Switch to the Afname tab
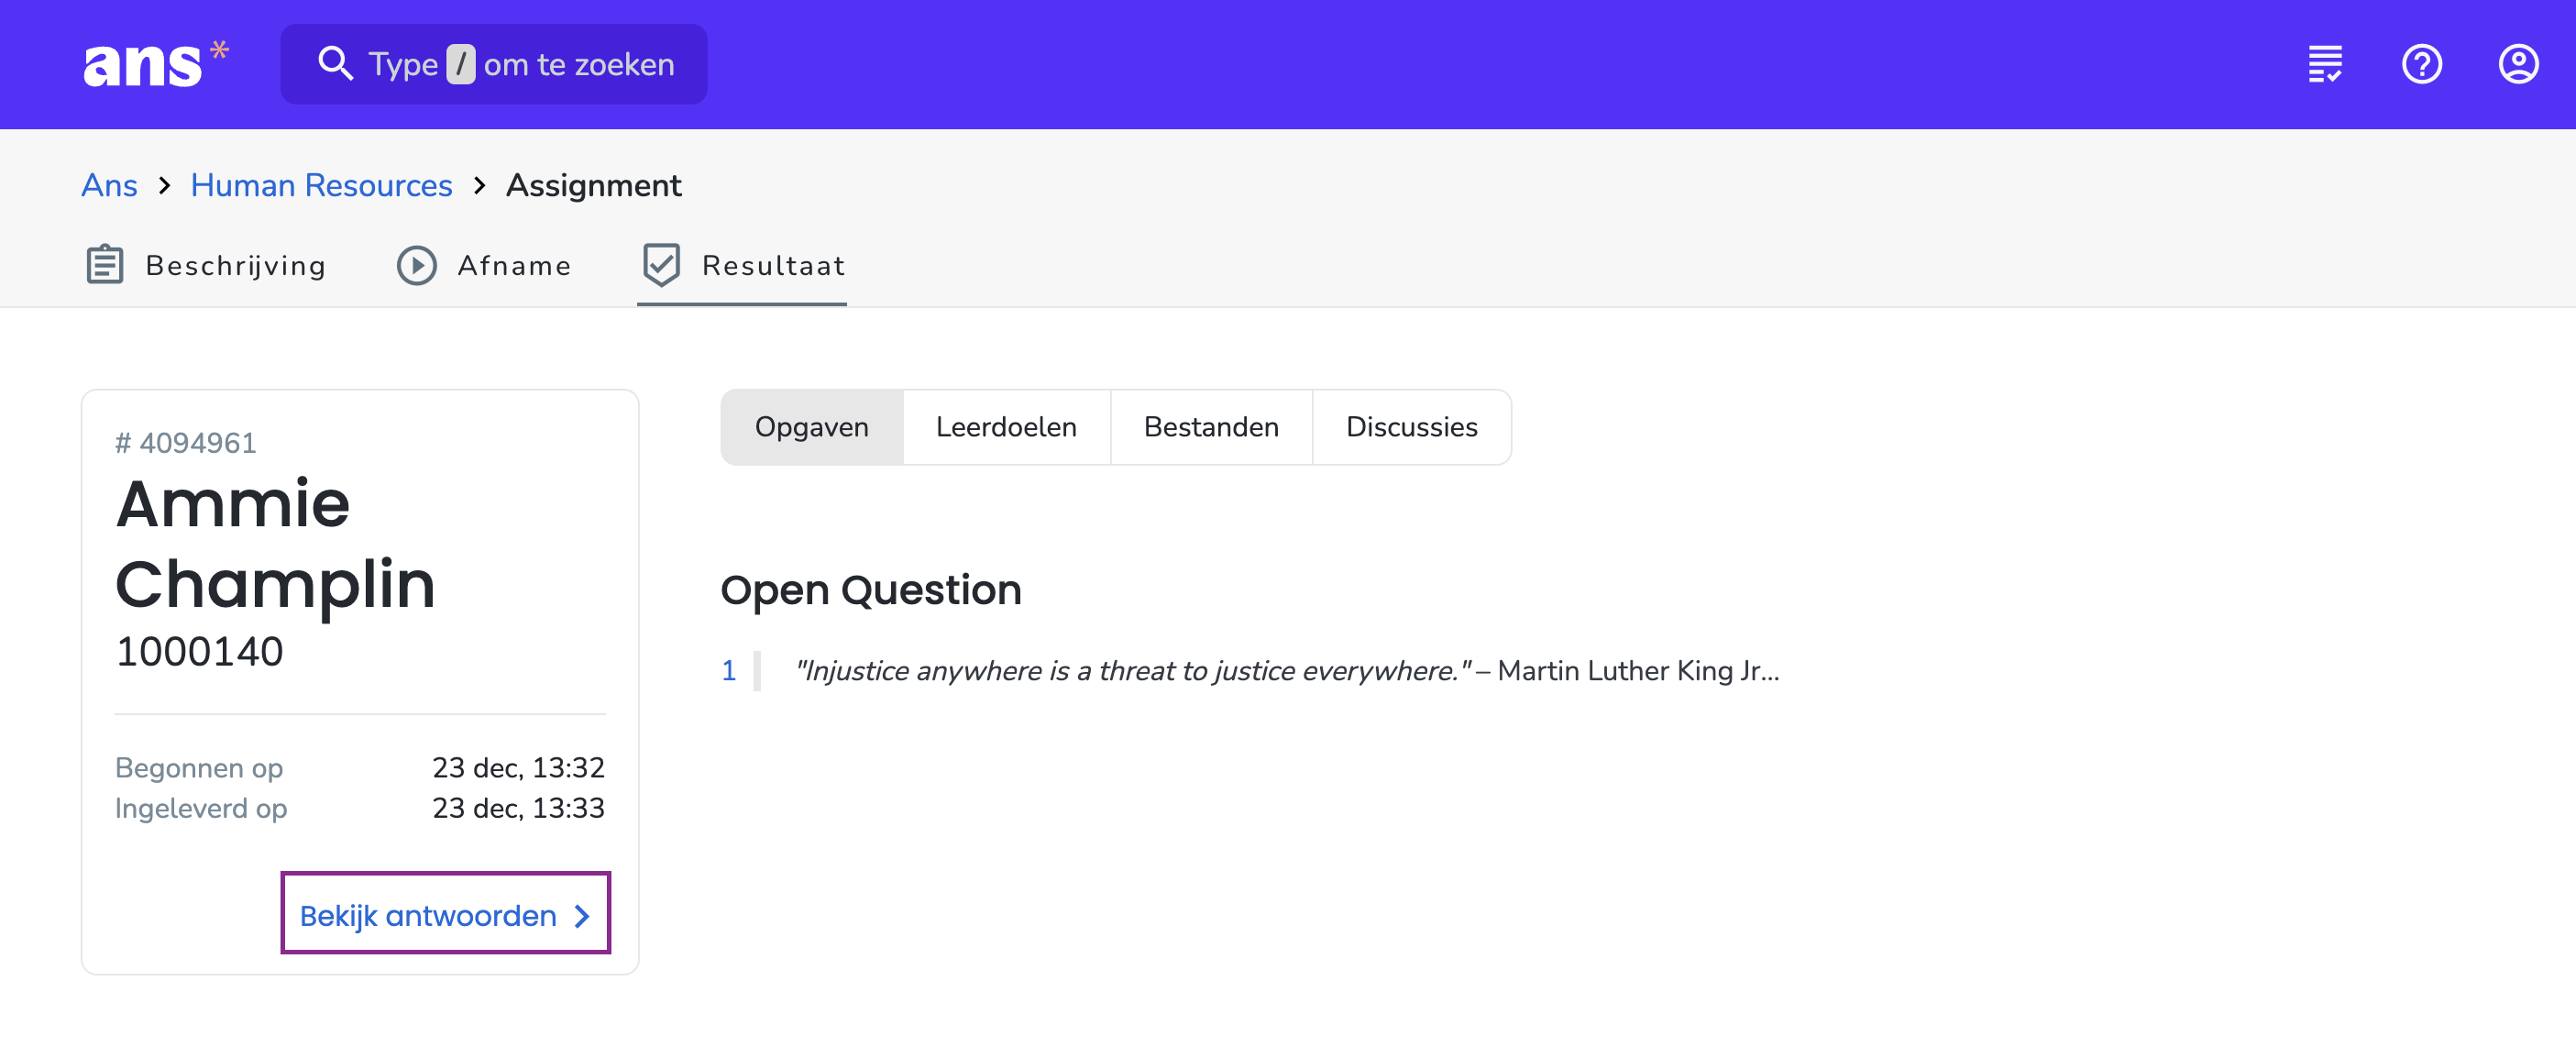The width and height of the screenshot is (2576, 1058). click(x=484, y=265)
